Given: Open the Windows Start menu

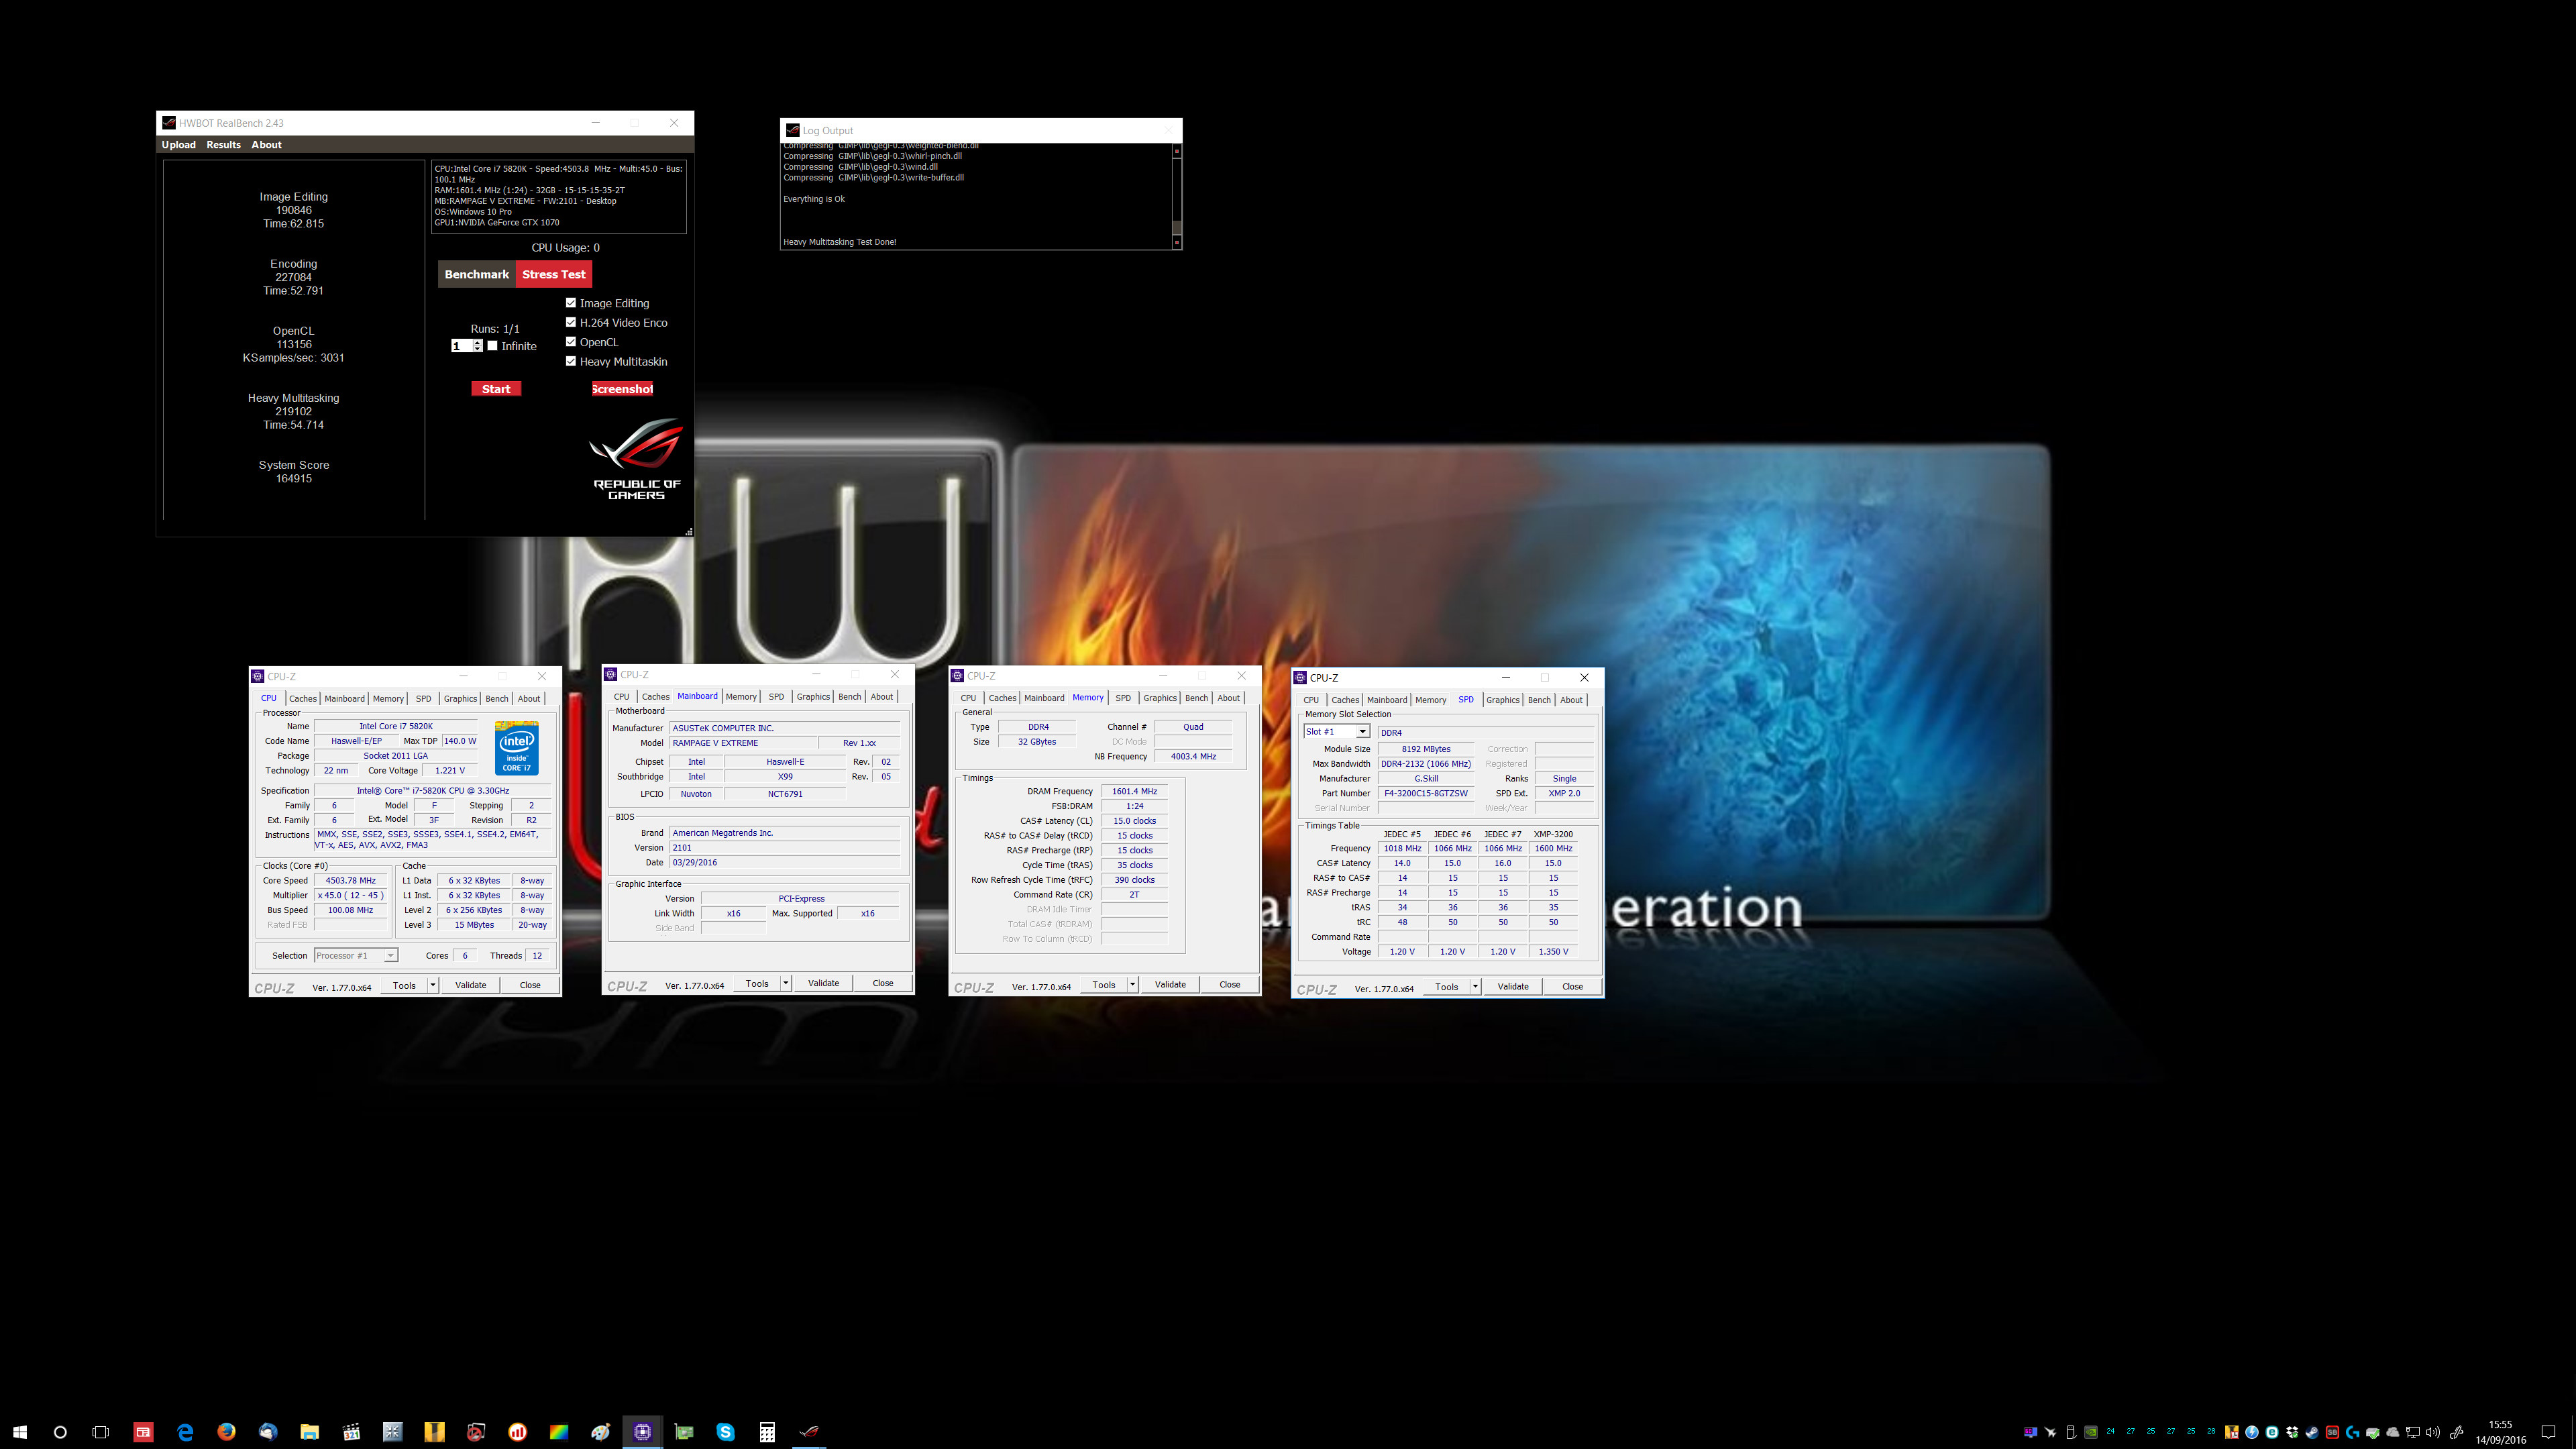Looking at the screenshot, I should point(20,1432).
